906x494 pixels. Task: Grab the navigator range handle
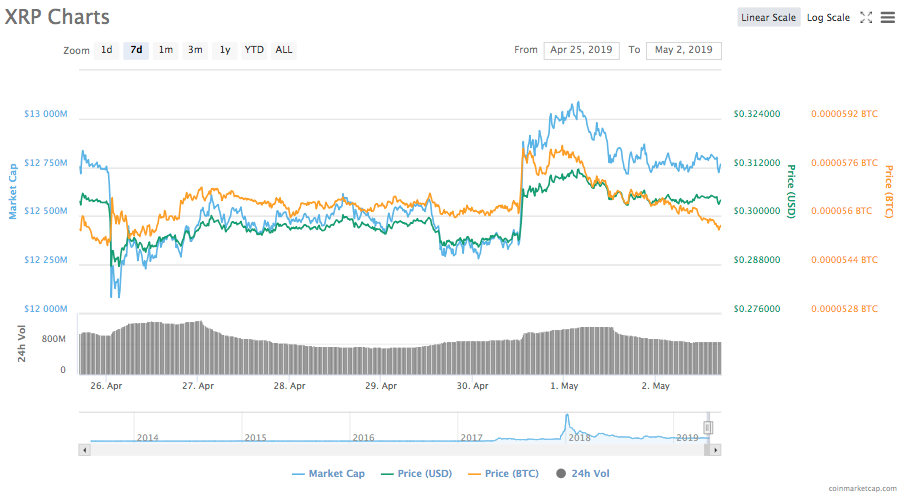click(x=708, y=428)
